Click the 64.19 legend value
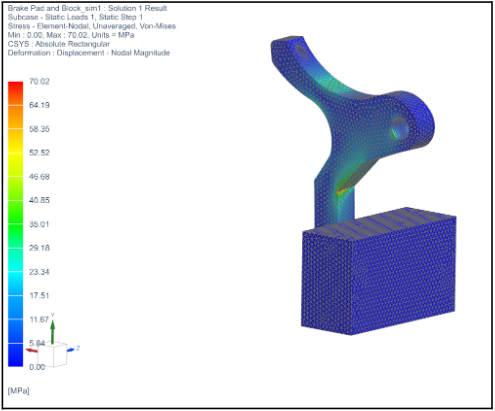 click(39, 105)
